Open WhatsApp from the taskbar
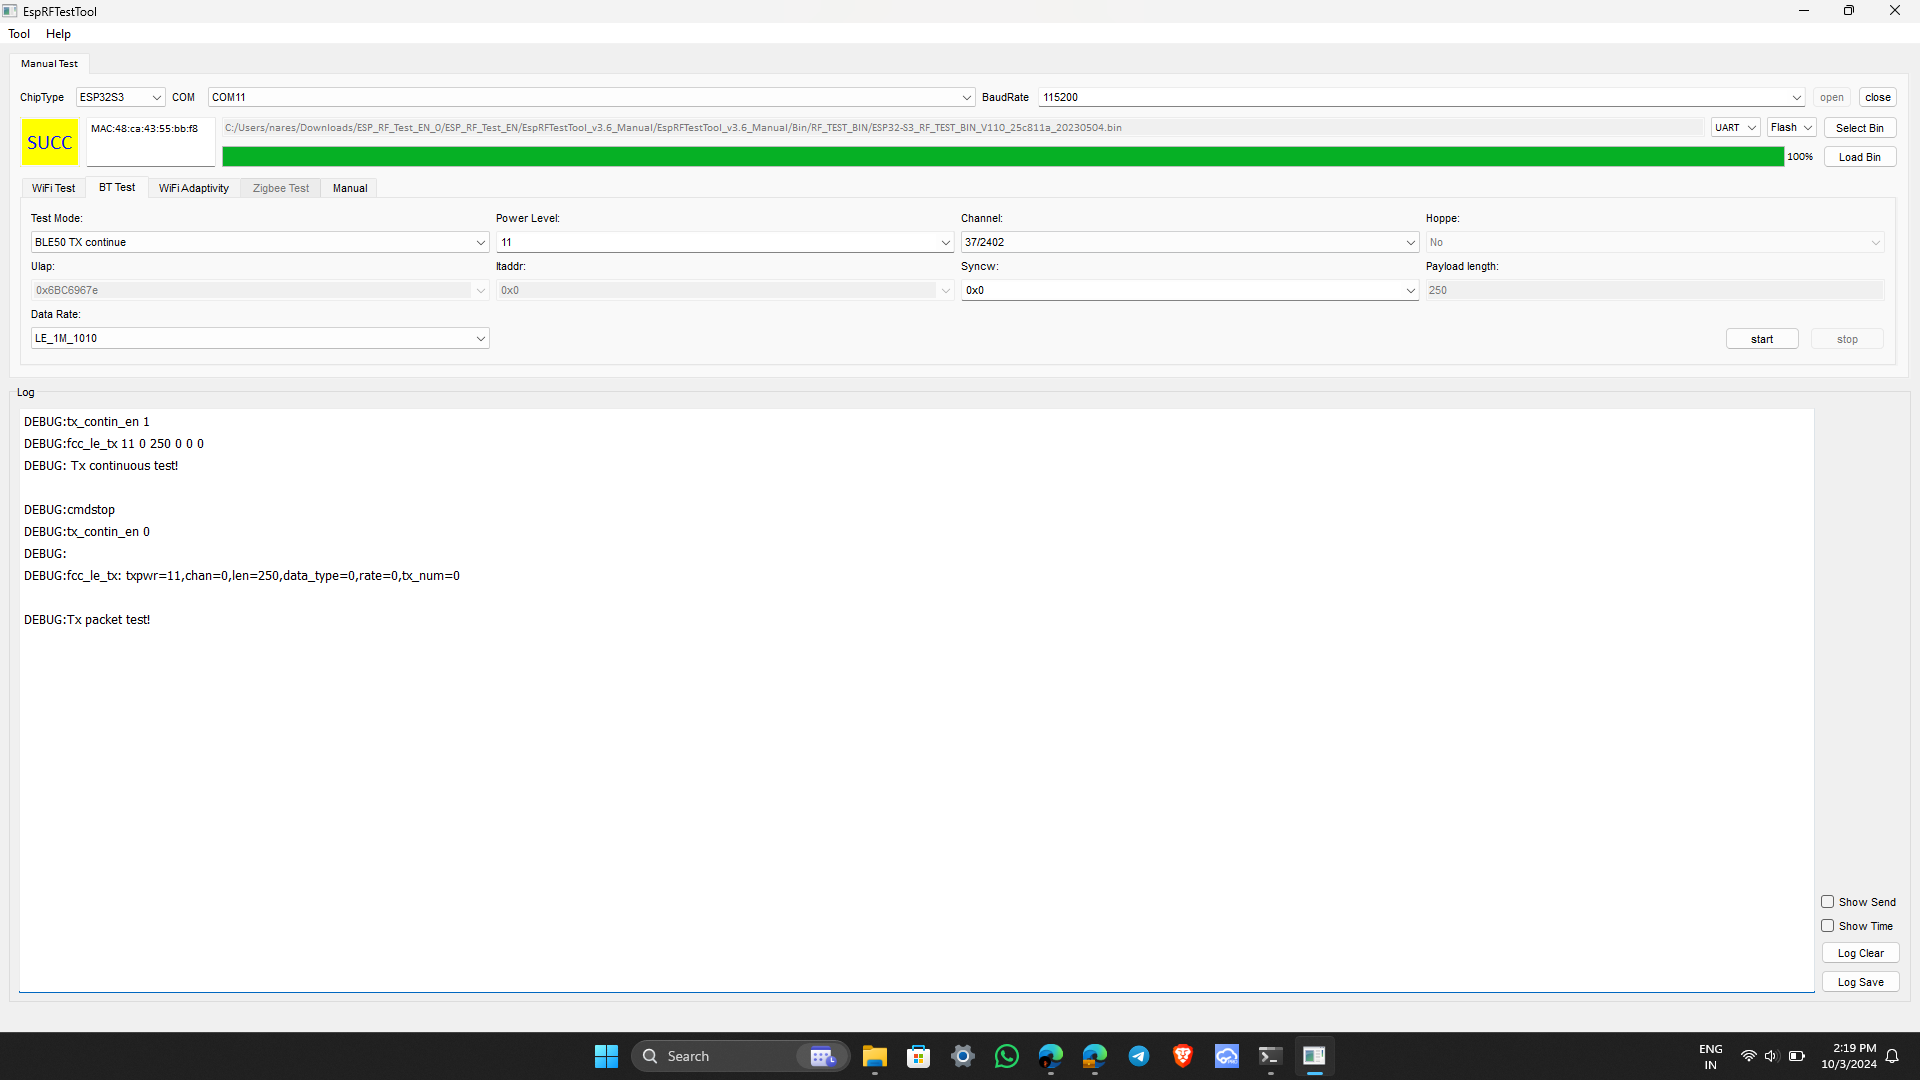 pos(1007,1056)
